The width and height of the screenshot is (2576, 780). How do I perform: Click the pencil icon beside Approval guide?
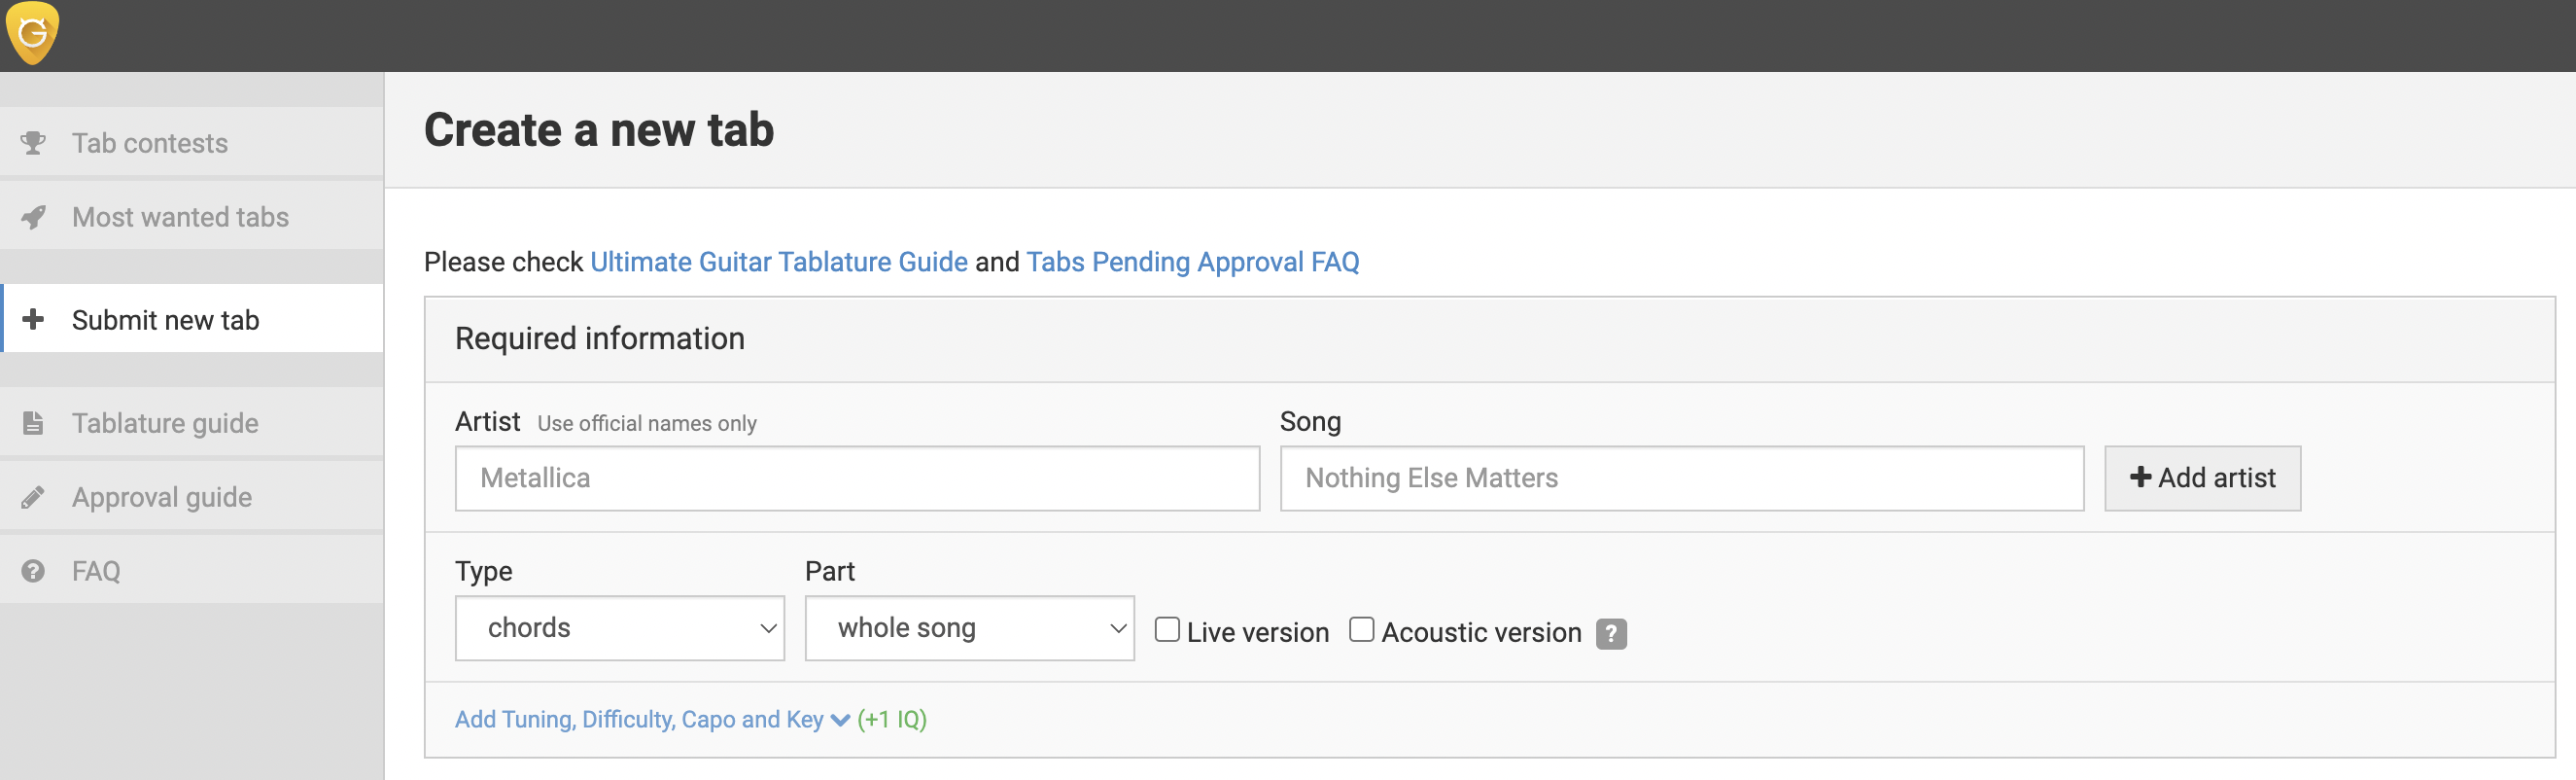(33, 497)
